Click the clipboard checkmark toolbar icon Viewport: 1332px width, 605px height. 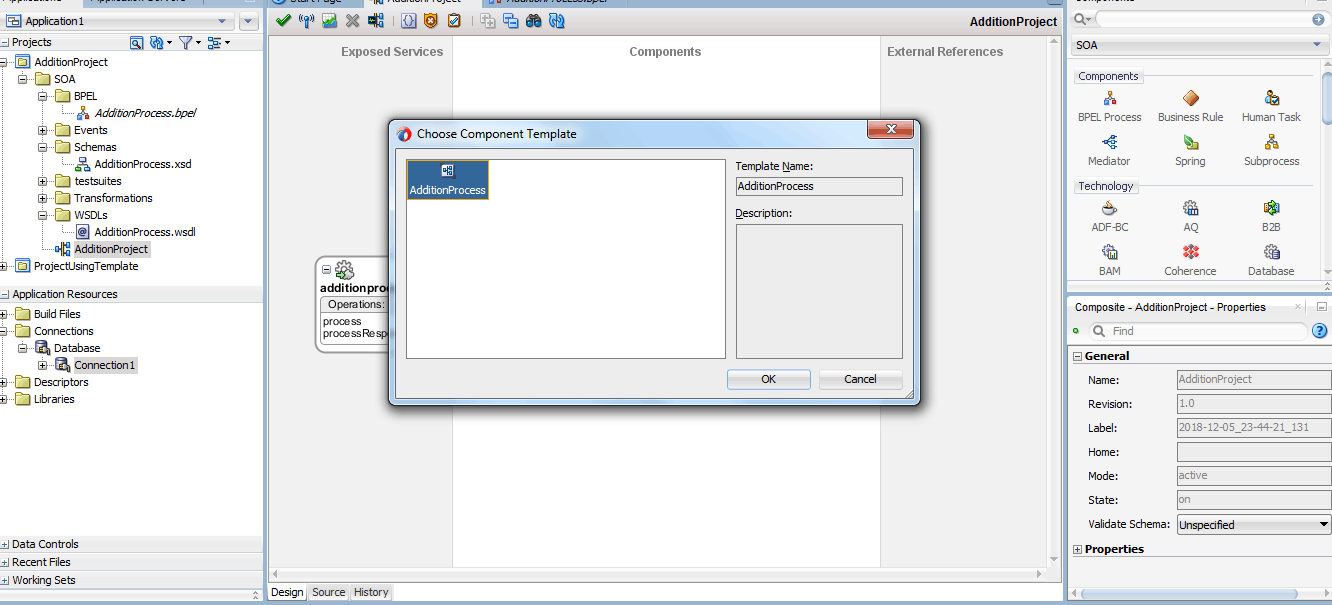pos(454,20)
